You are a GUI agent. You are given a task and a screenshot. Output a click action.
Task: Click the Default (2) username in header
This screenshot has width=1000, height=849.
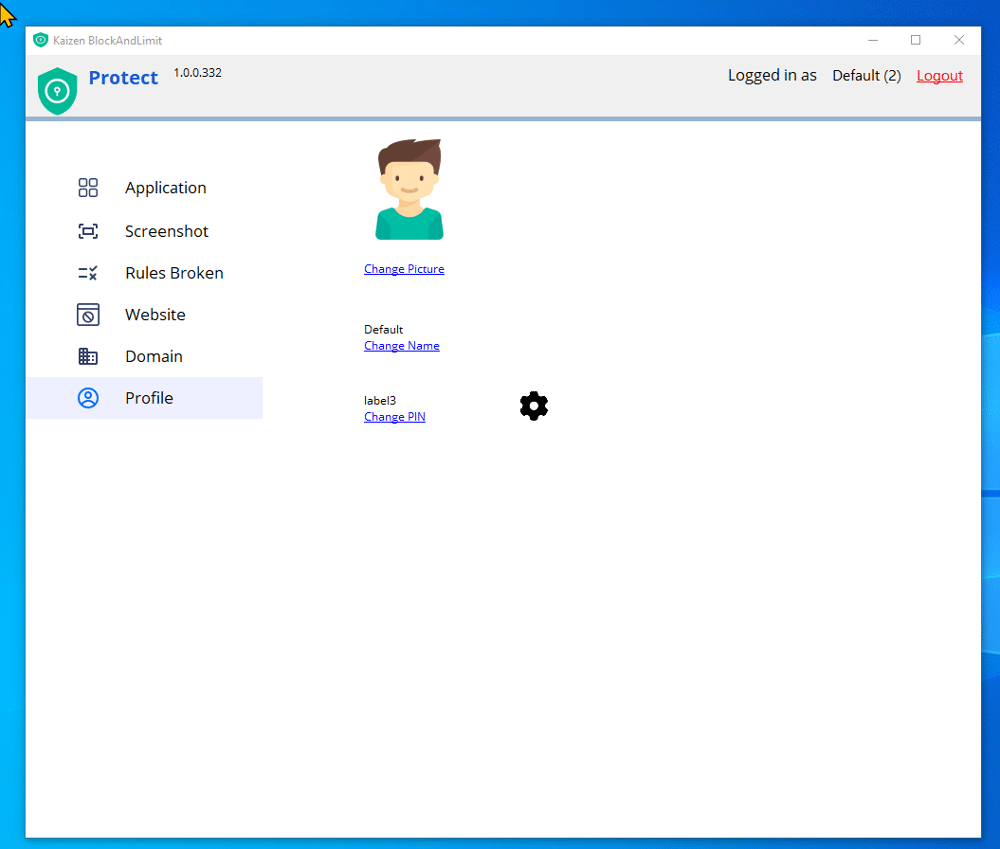click(866, 76)
